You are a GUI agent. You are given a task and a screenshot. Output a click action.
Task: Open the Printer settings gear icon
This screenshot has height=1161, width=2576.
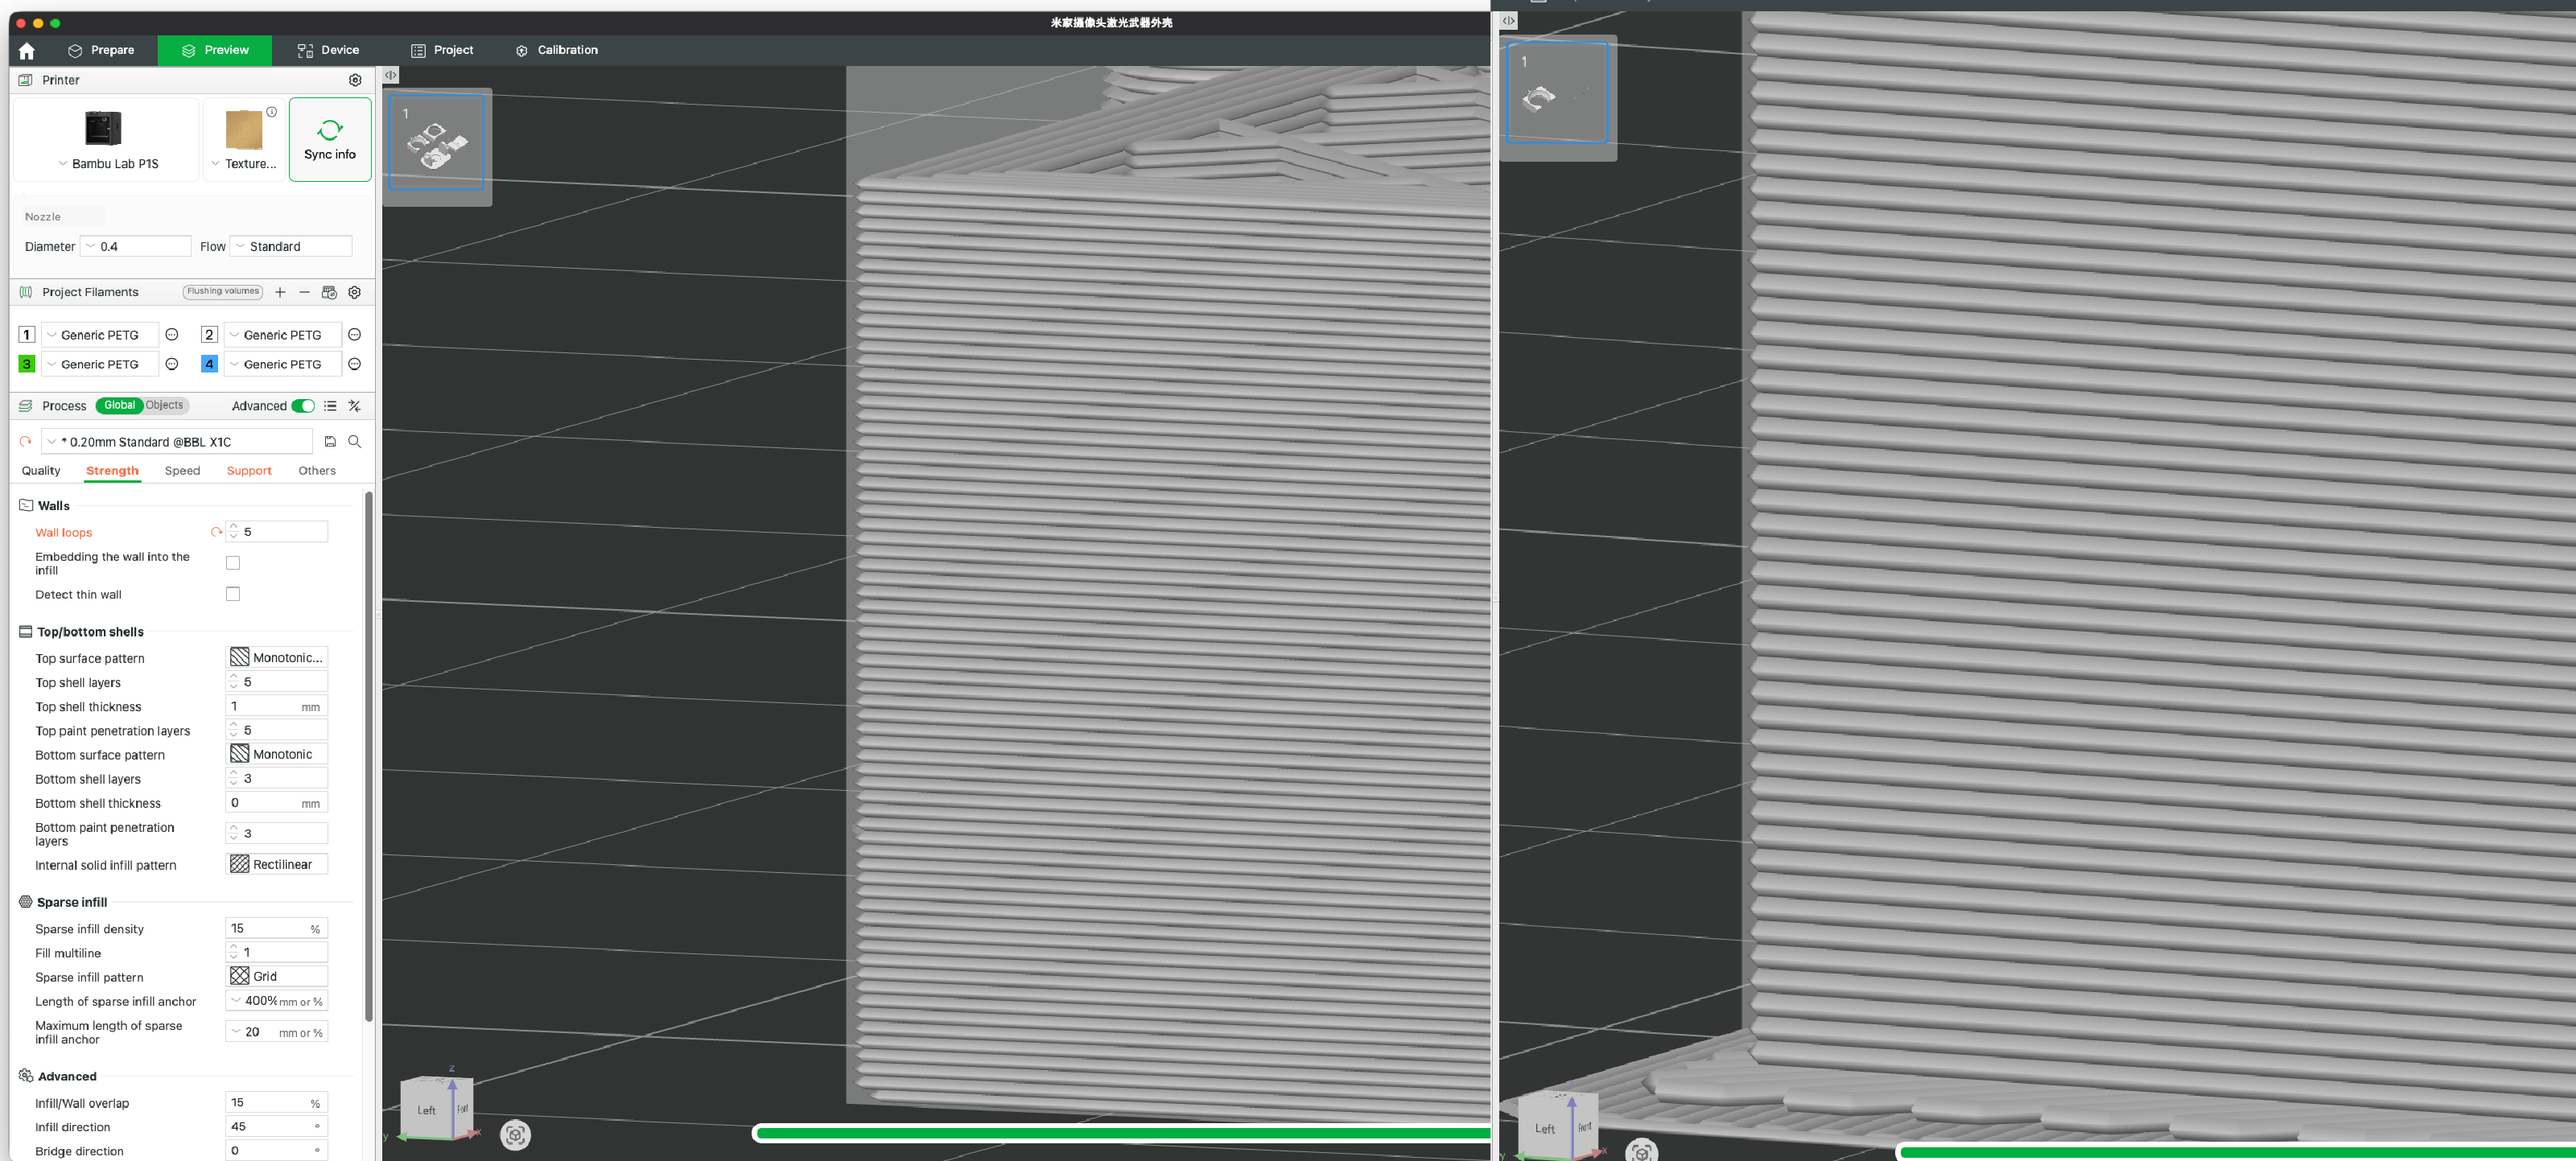355,80
